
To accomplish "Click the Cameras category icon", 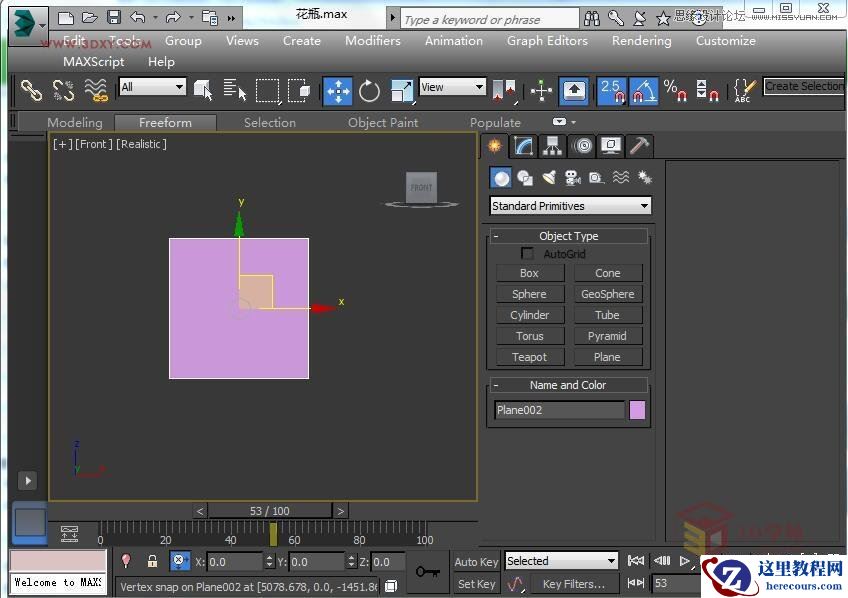I will click(572, 178).
